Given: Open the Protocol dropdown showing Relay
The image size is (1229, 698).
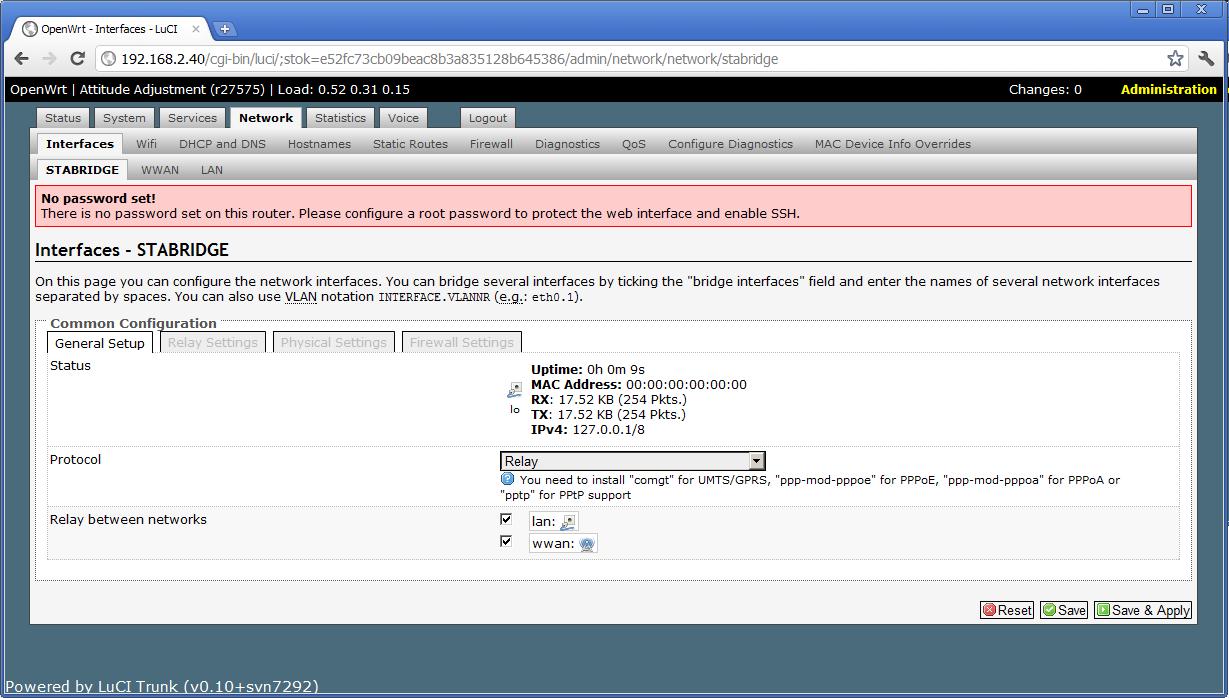Looking at the screenshot, I should click(632, 461).
